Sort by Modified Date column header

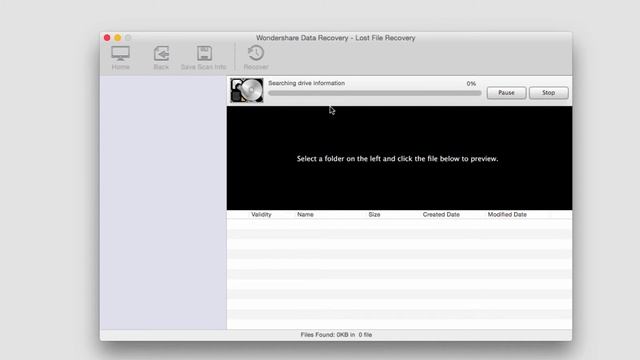coord(507,214)
